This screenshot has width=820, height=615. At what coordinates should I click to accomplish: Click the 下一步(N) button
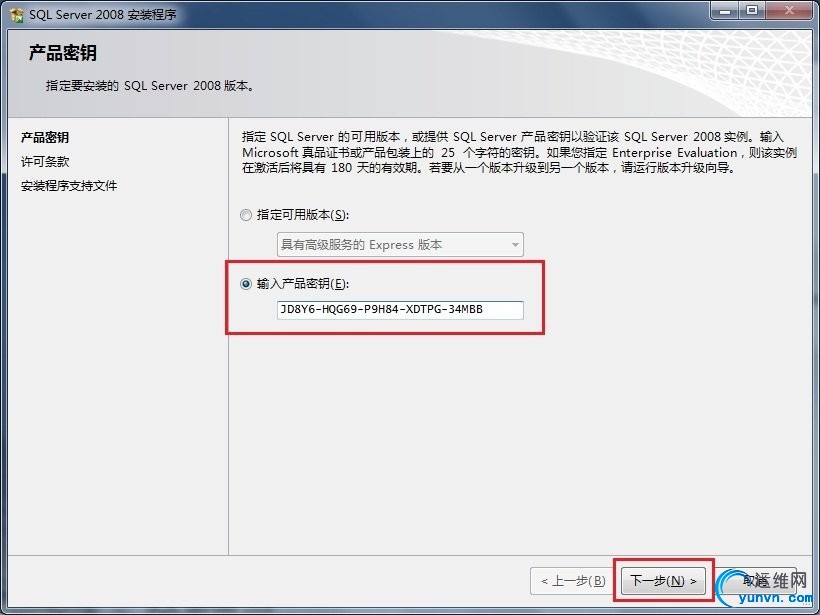[663, 581]
